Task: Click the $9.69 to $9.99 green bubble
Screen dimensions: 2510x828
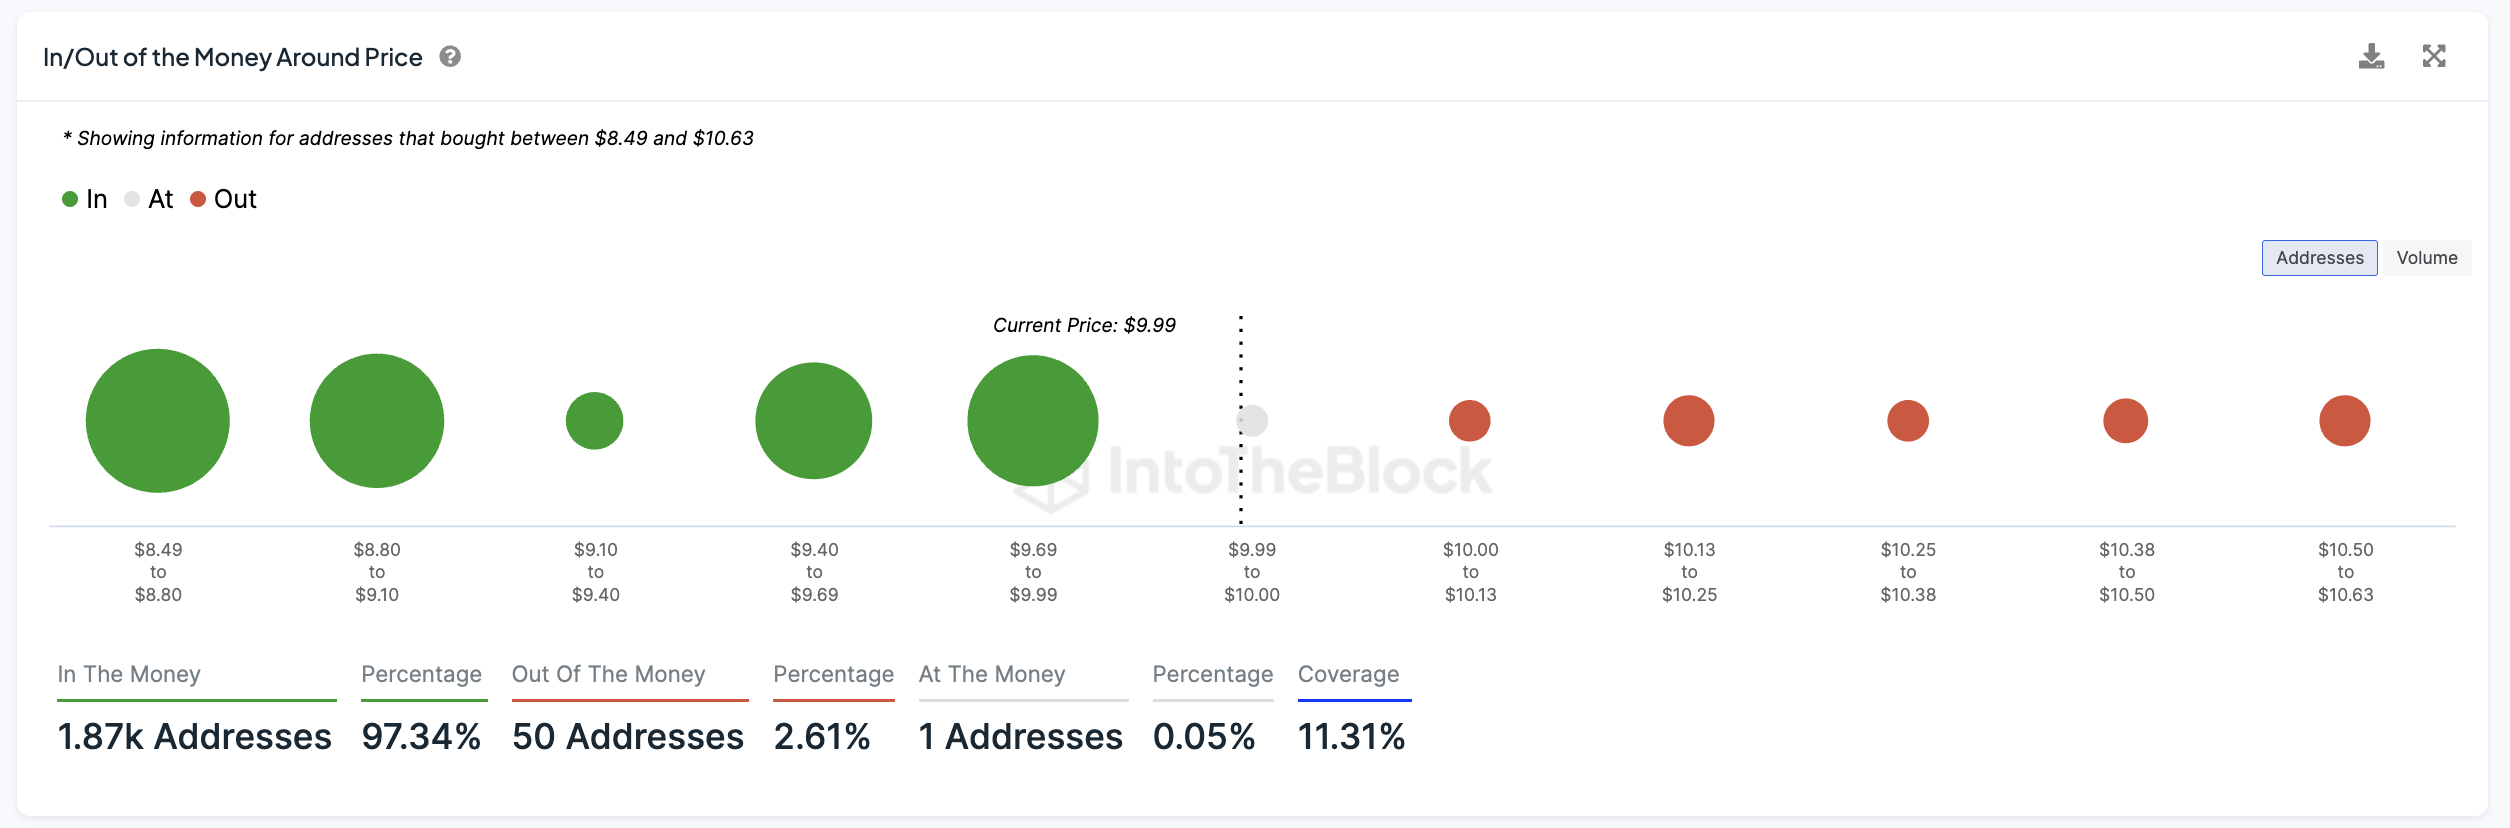Action: [x=1033, y=421]
